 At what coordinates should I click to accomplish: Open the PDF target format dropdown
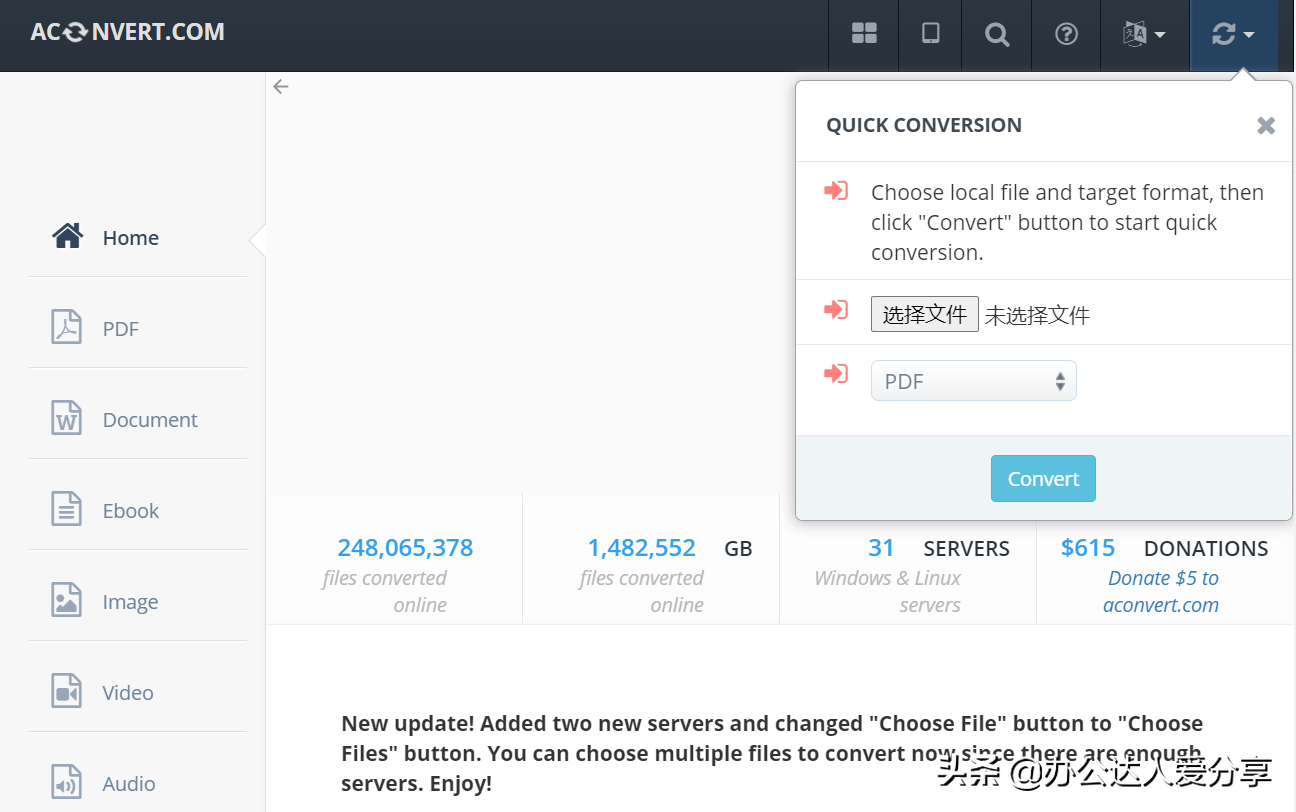[x=973, y=381]
